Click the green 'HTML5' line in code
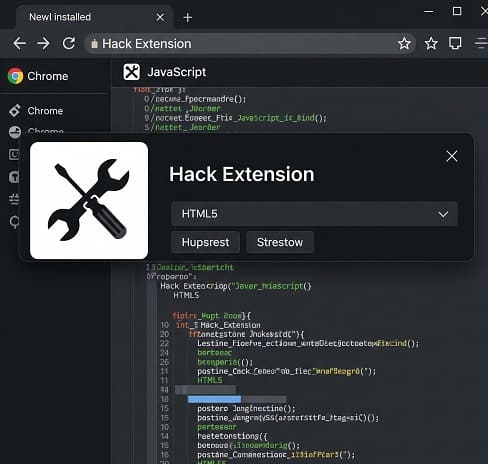This screenshot has height=464, width=488. 210,380
